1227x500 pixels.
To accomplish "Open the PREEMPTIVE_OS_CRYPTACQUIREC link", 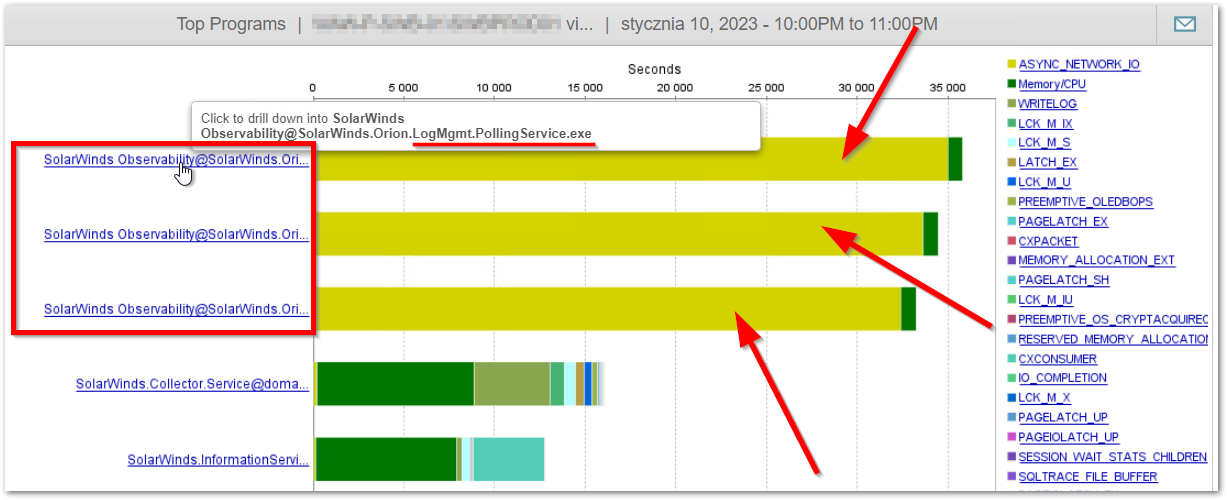I will tap(1113, 319).
